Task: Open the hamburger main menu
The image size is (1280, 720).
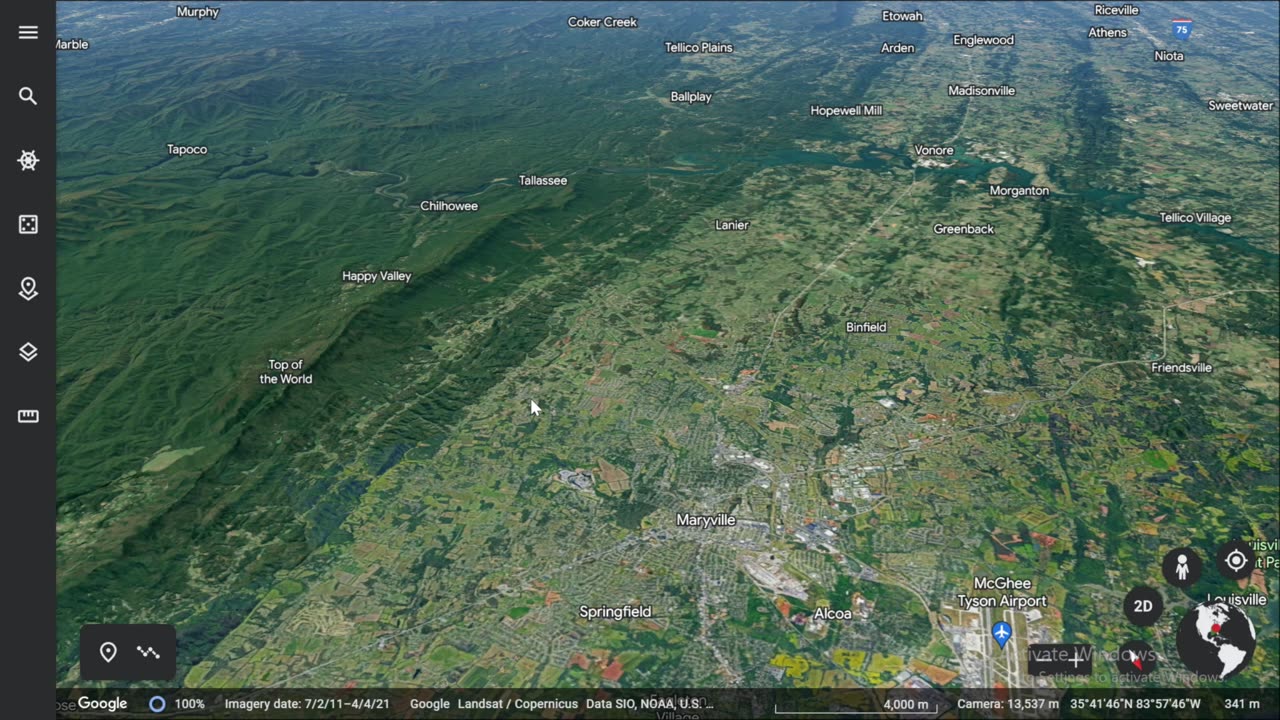Action: coord(28,32)
